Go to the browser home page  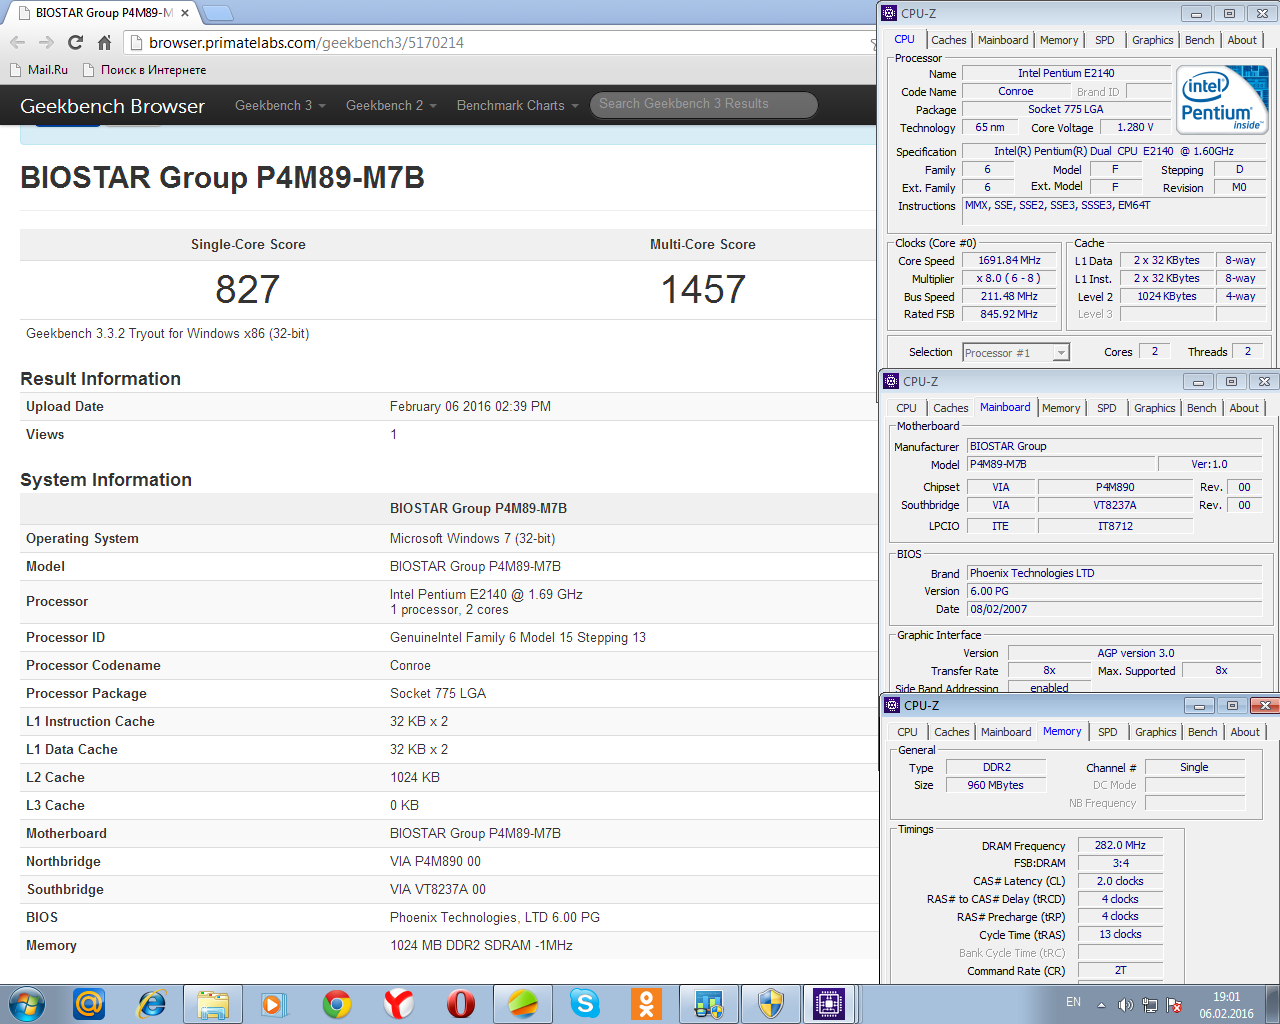(104, 42)
